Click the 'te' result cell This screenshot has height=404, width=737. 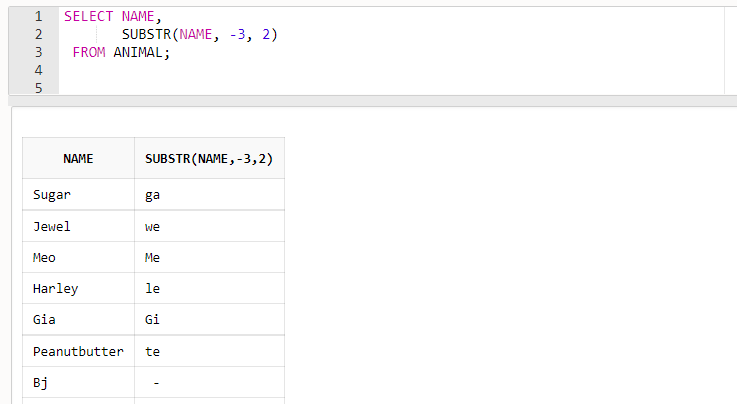click(x=209, y=351)
